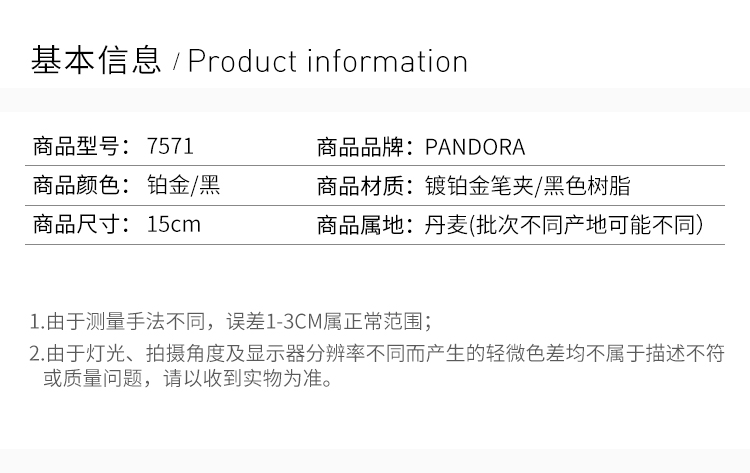Click the slash separator beside 基本信息

point(176,64)
